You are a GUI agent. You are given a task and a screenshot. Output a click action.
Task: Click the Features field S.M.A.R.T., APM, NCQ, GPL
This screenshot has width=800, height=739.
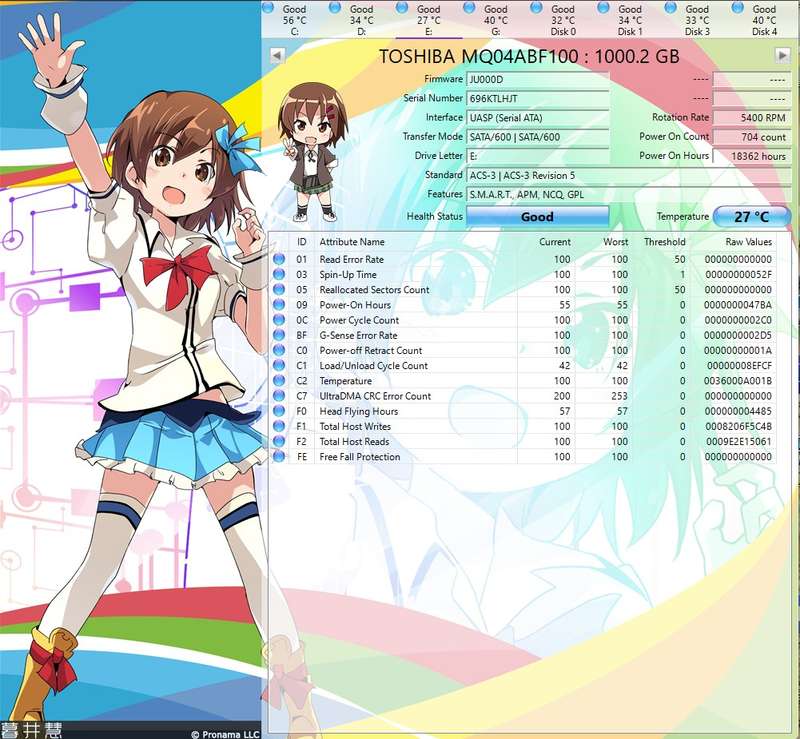coord(629,194)
